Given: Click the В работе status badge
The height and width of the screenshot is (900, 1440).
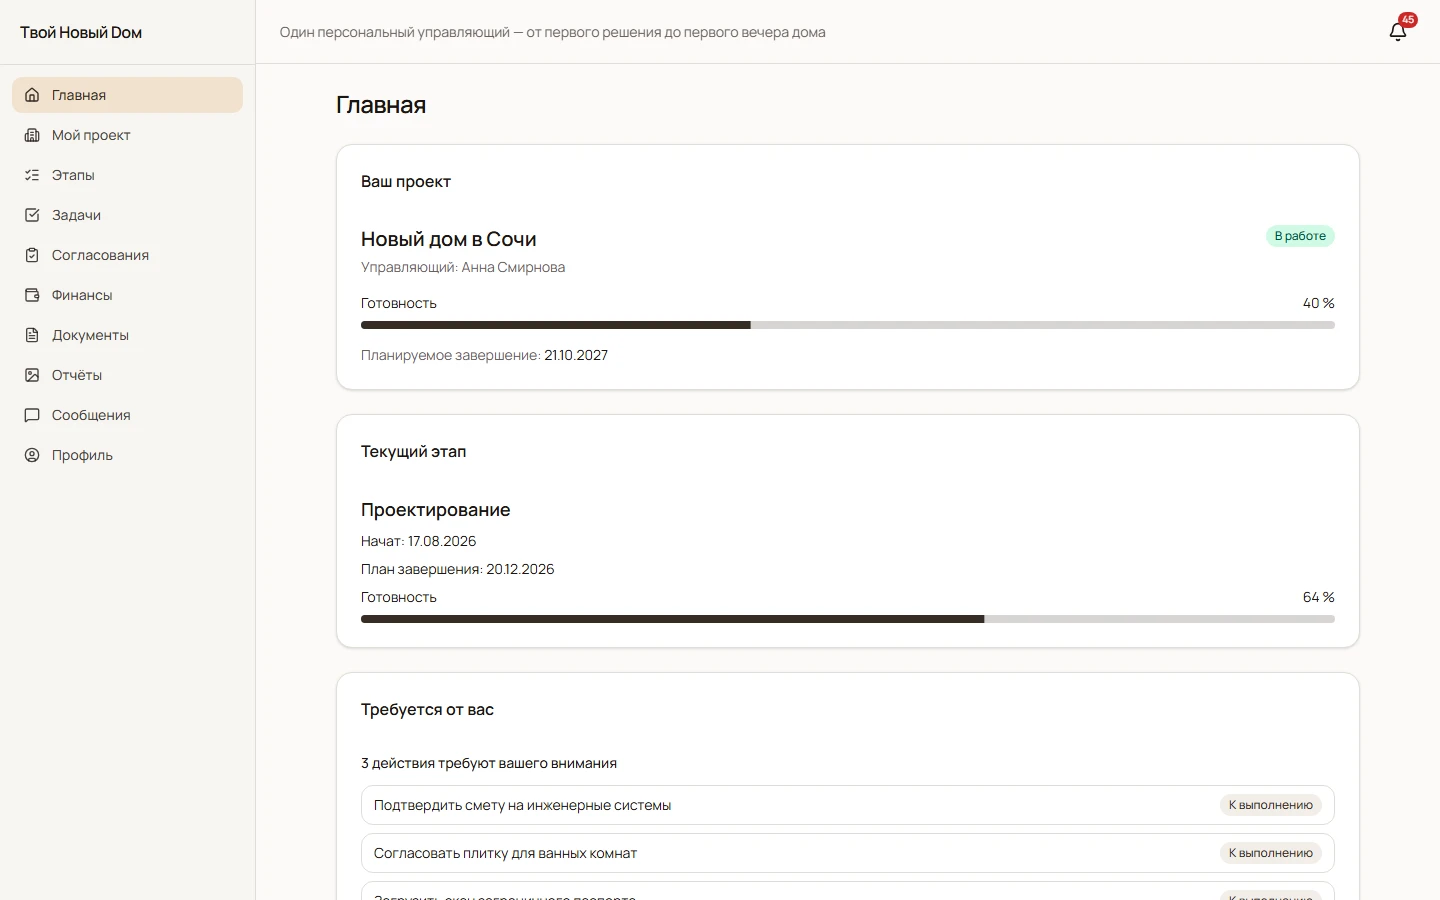Looking at the screenshot, I should (x=1300, y=236).
